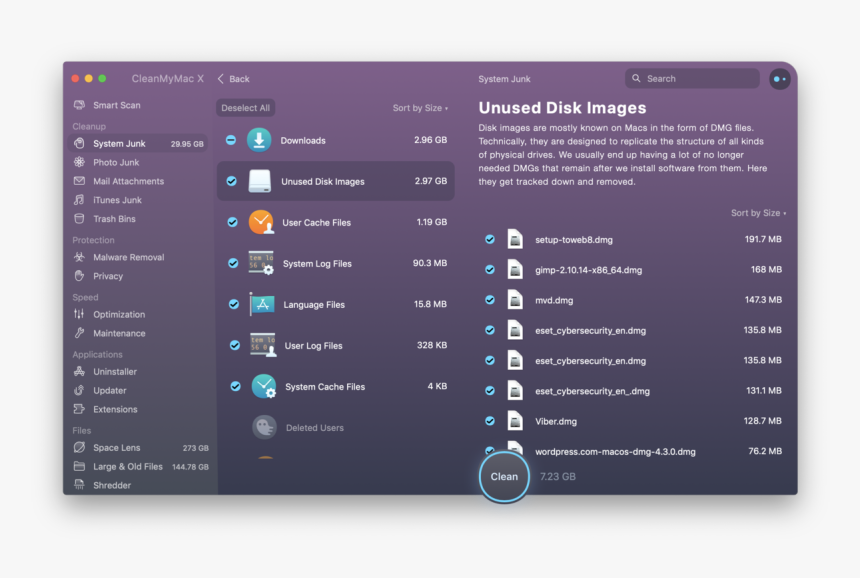Click the iTunes Junk music note icon
The image size is (860, 578).
[80, 200]
